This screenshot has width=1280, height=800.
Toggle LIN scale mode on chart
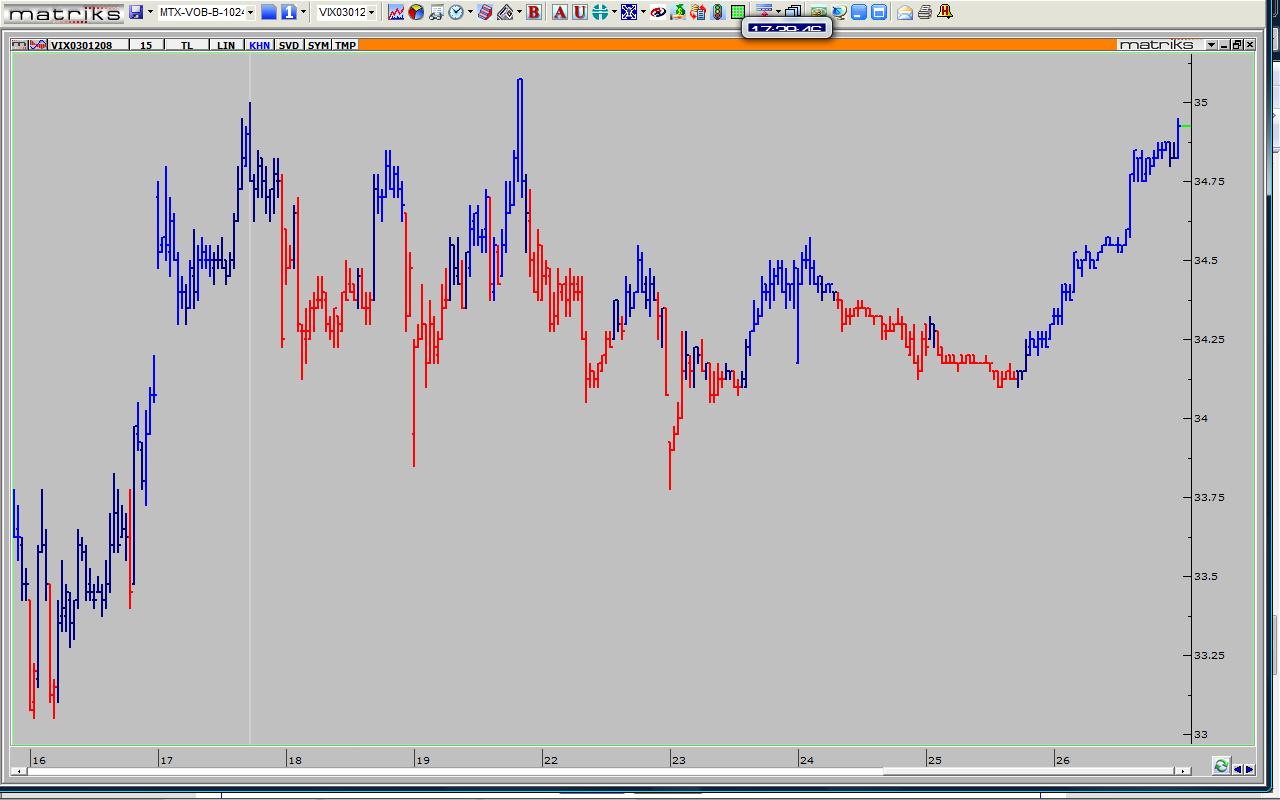(x=226, y=45)
